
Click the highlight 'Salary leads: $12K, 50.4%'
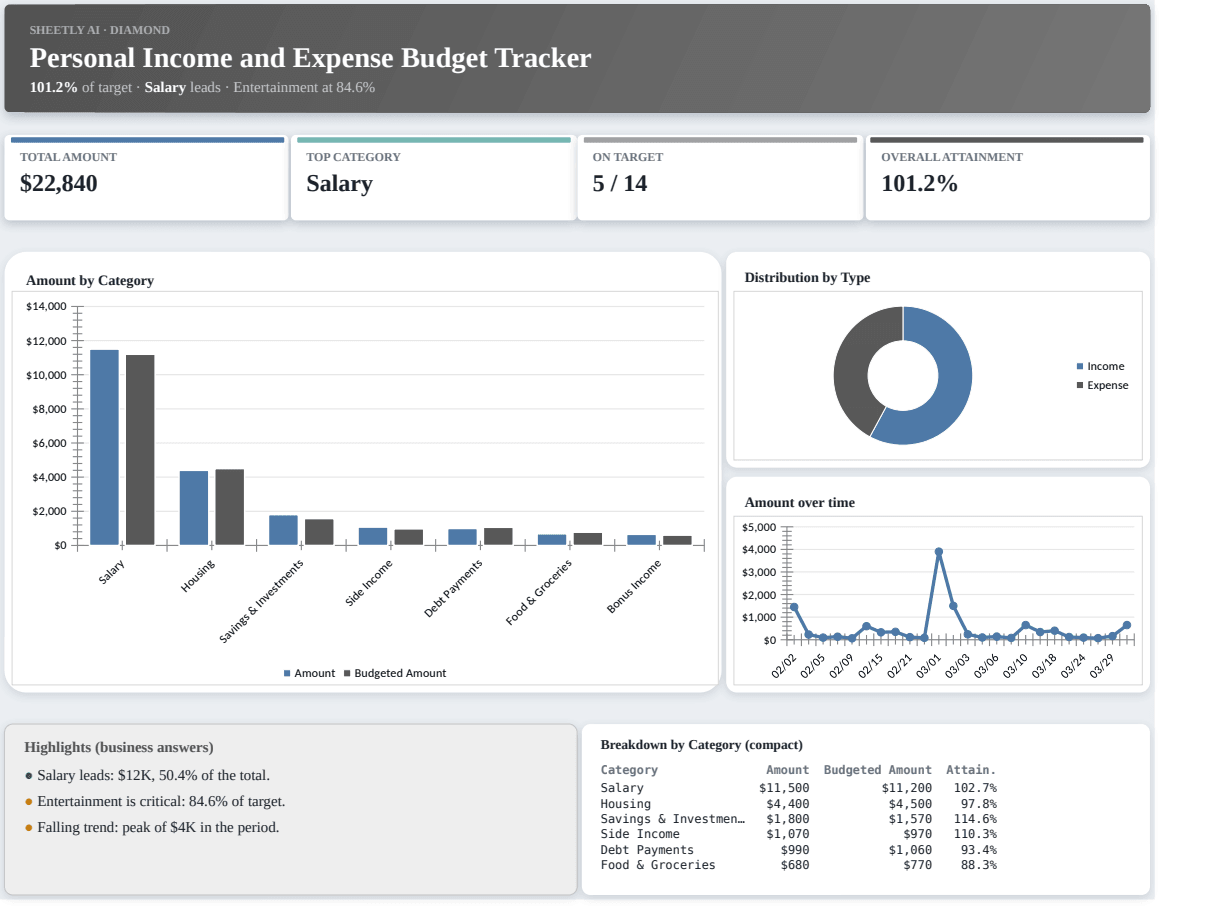pos(153,775)
